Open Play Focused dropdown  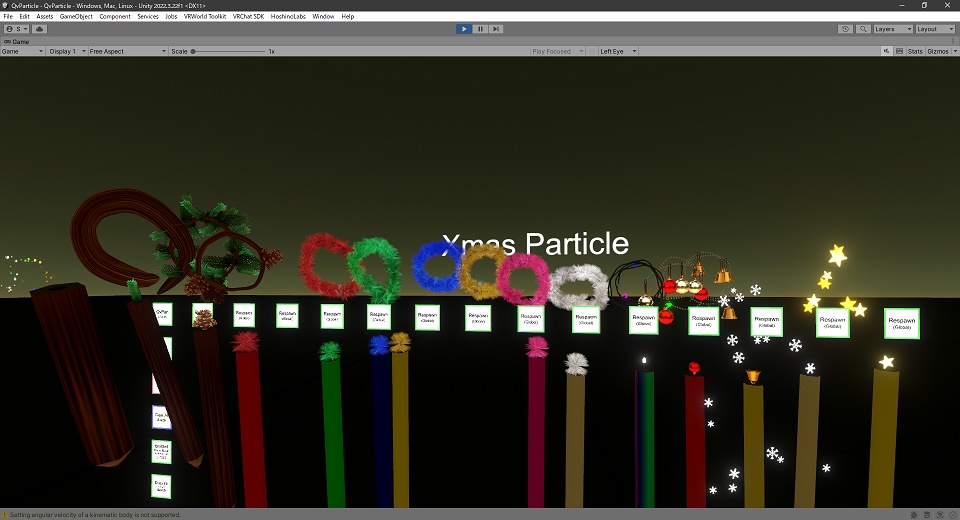557,51
